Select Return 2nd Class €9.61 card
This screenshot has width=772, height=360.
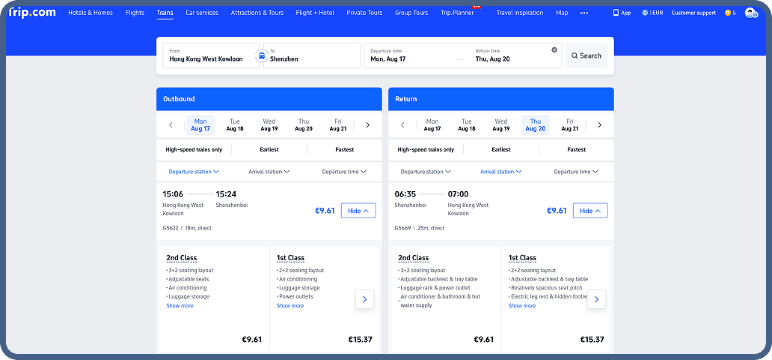coord(446,299)
